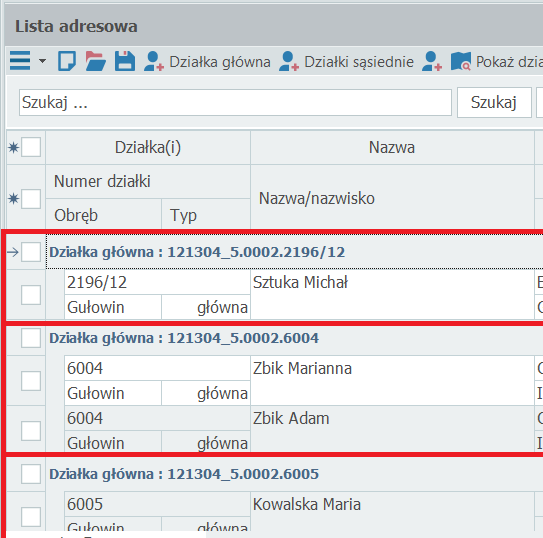Save the list with the floppy disk icon

click(125, 61)
